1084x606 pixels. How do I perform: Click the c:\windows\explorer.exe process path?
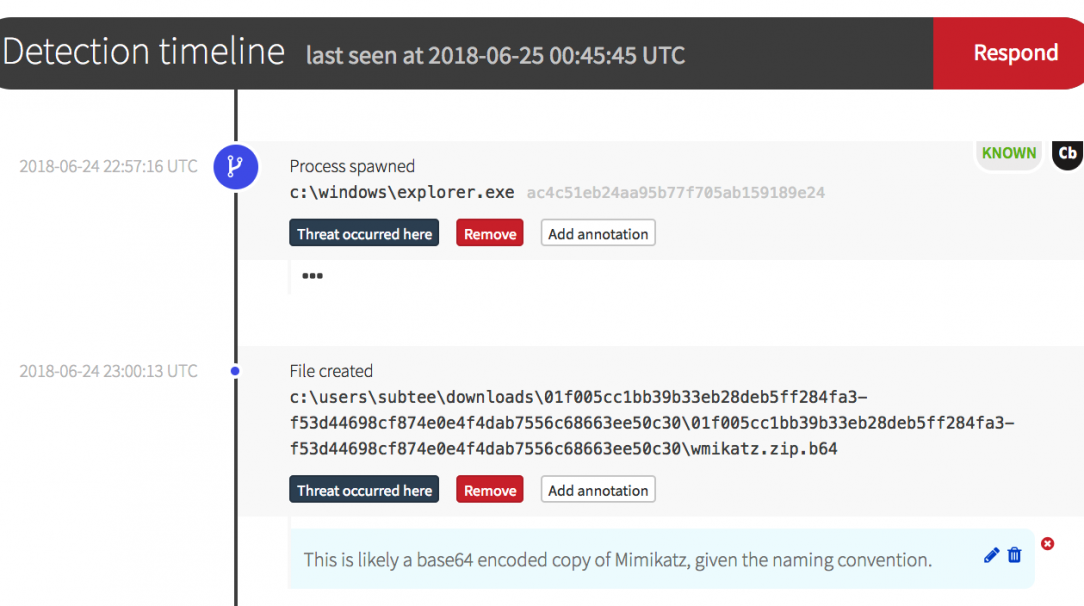pyautogui.click(x=402, y=193)
